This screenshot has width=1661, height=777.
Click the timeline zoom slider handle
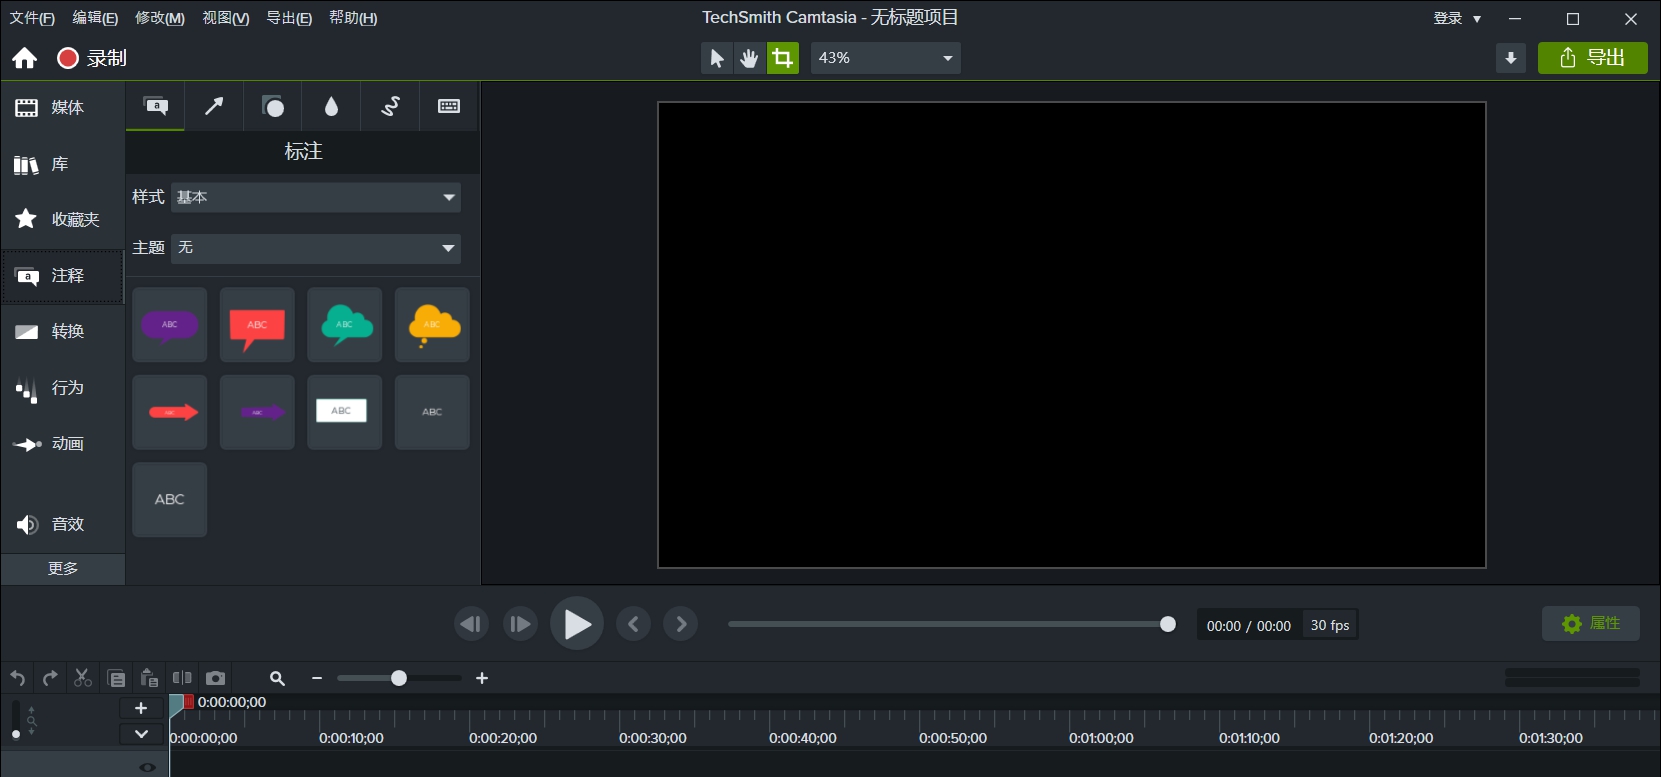click(x=399, y=678)
